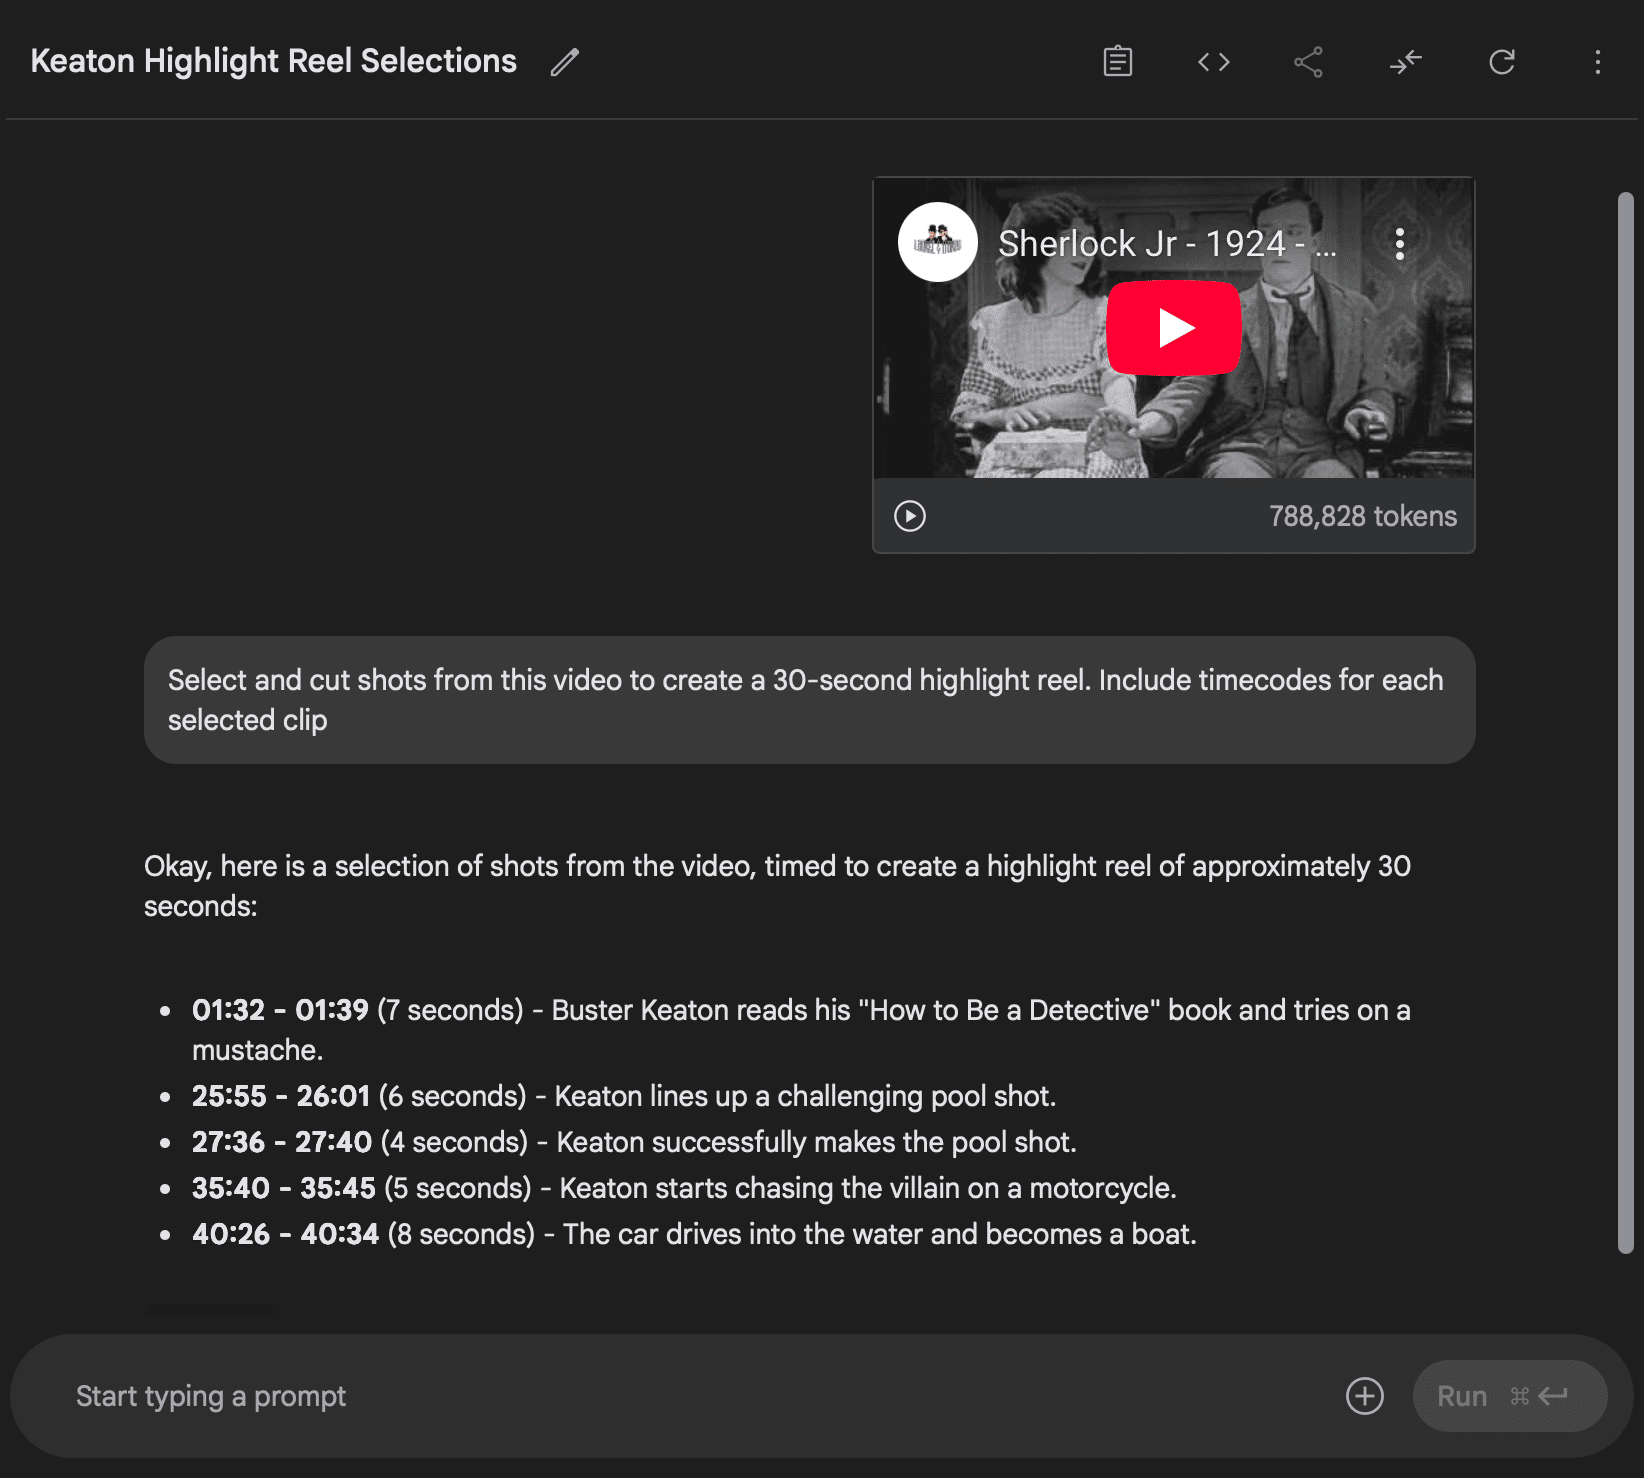Enable compare mode with the arrows icon
Image resolution: width=1644 pixels, height=1478 pixels.
tap(1404, 61)
